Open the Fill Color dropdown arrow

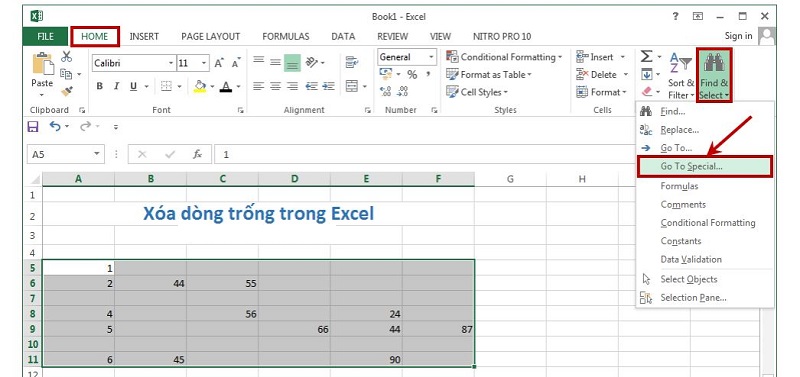click(212, 87)
